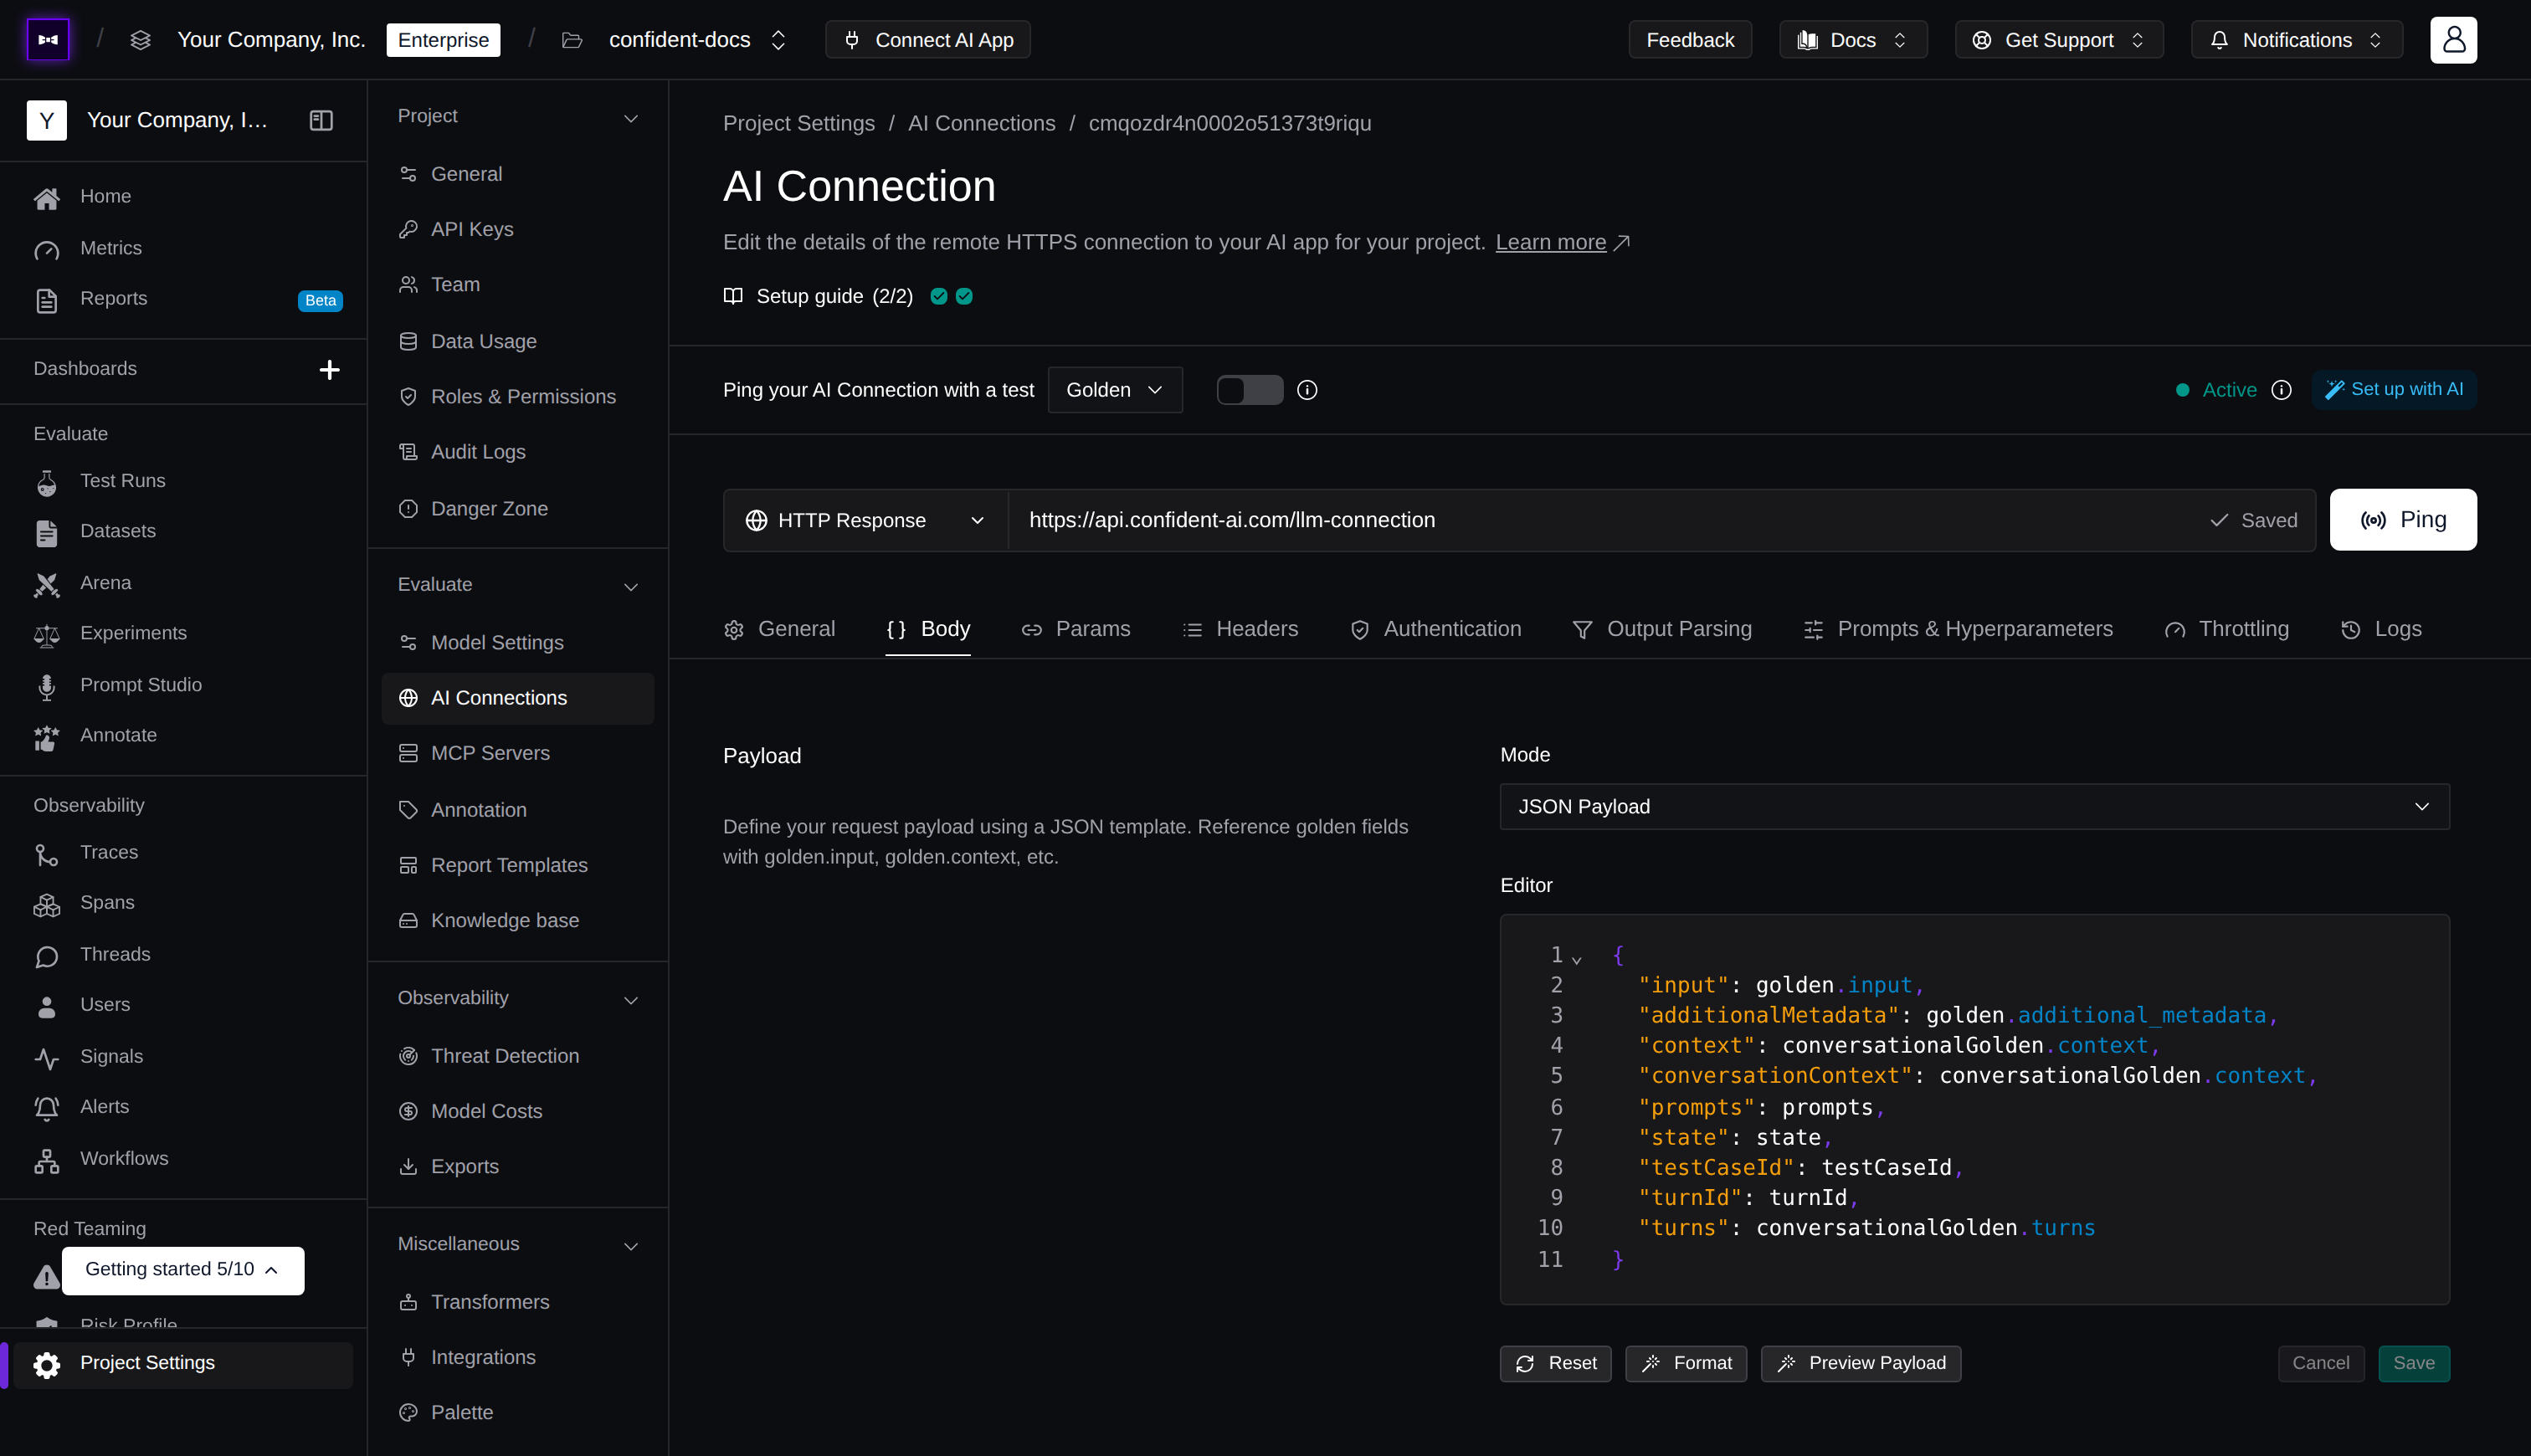The image size is (2531, 1456).
Task: Add a new dashboard with plus icon
Action: coord(329,370)
